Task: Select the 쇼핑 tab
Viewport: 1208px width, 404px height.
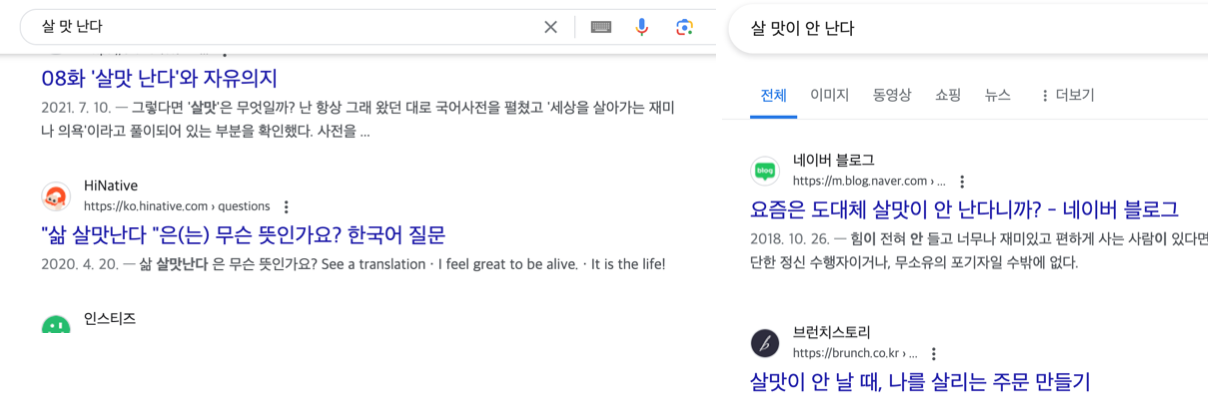Action: 948,95
